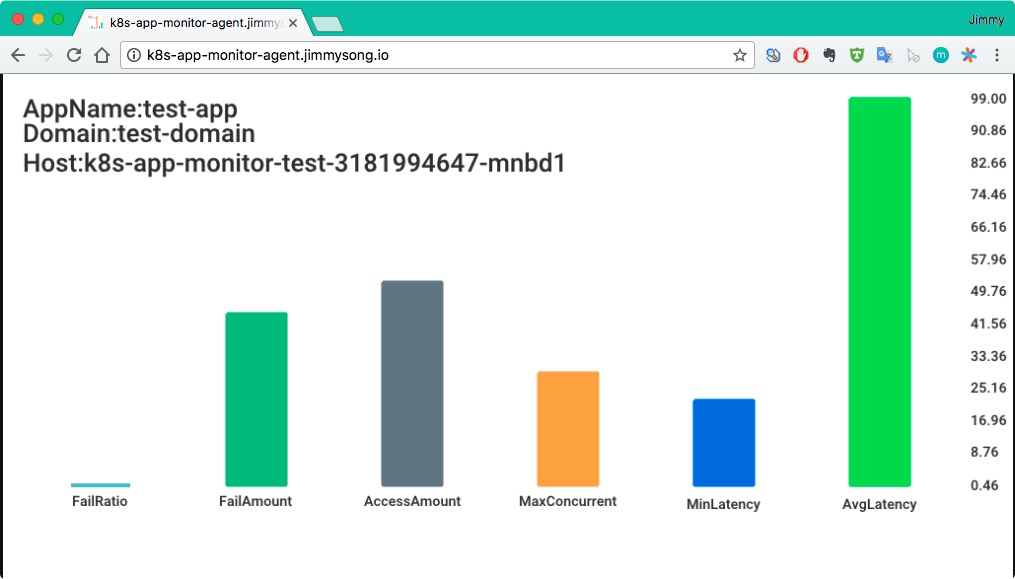Open Chrome three-dot menu

tap(996, 56)
